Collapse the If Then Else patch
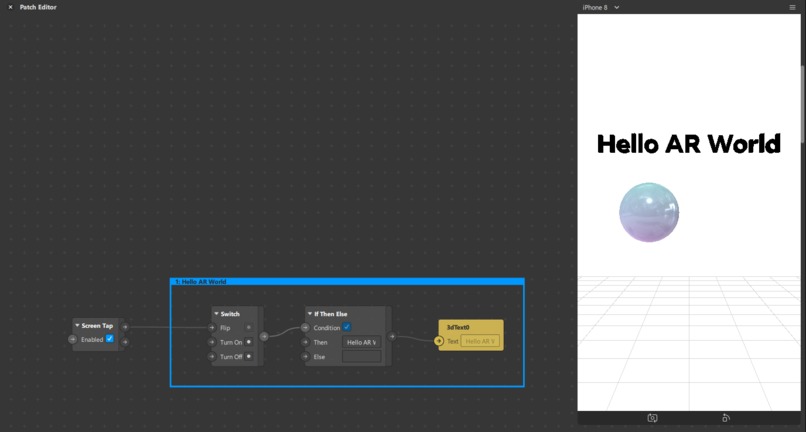The width and height of the screenshot is (806, 432). pyautogui.click(x=310, y=314)
